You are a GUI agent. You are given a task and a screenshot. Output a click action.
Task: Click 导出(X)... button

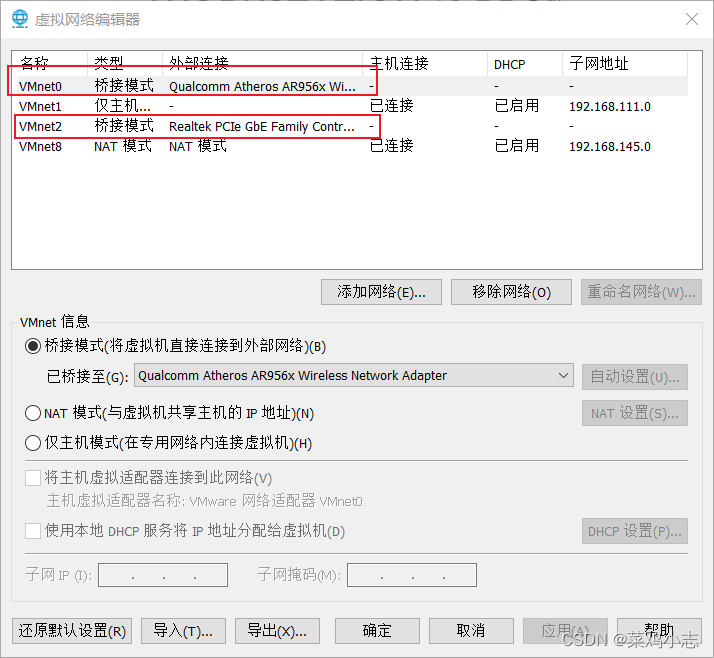(x=277, y=631)
